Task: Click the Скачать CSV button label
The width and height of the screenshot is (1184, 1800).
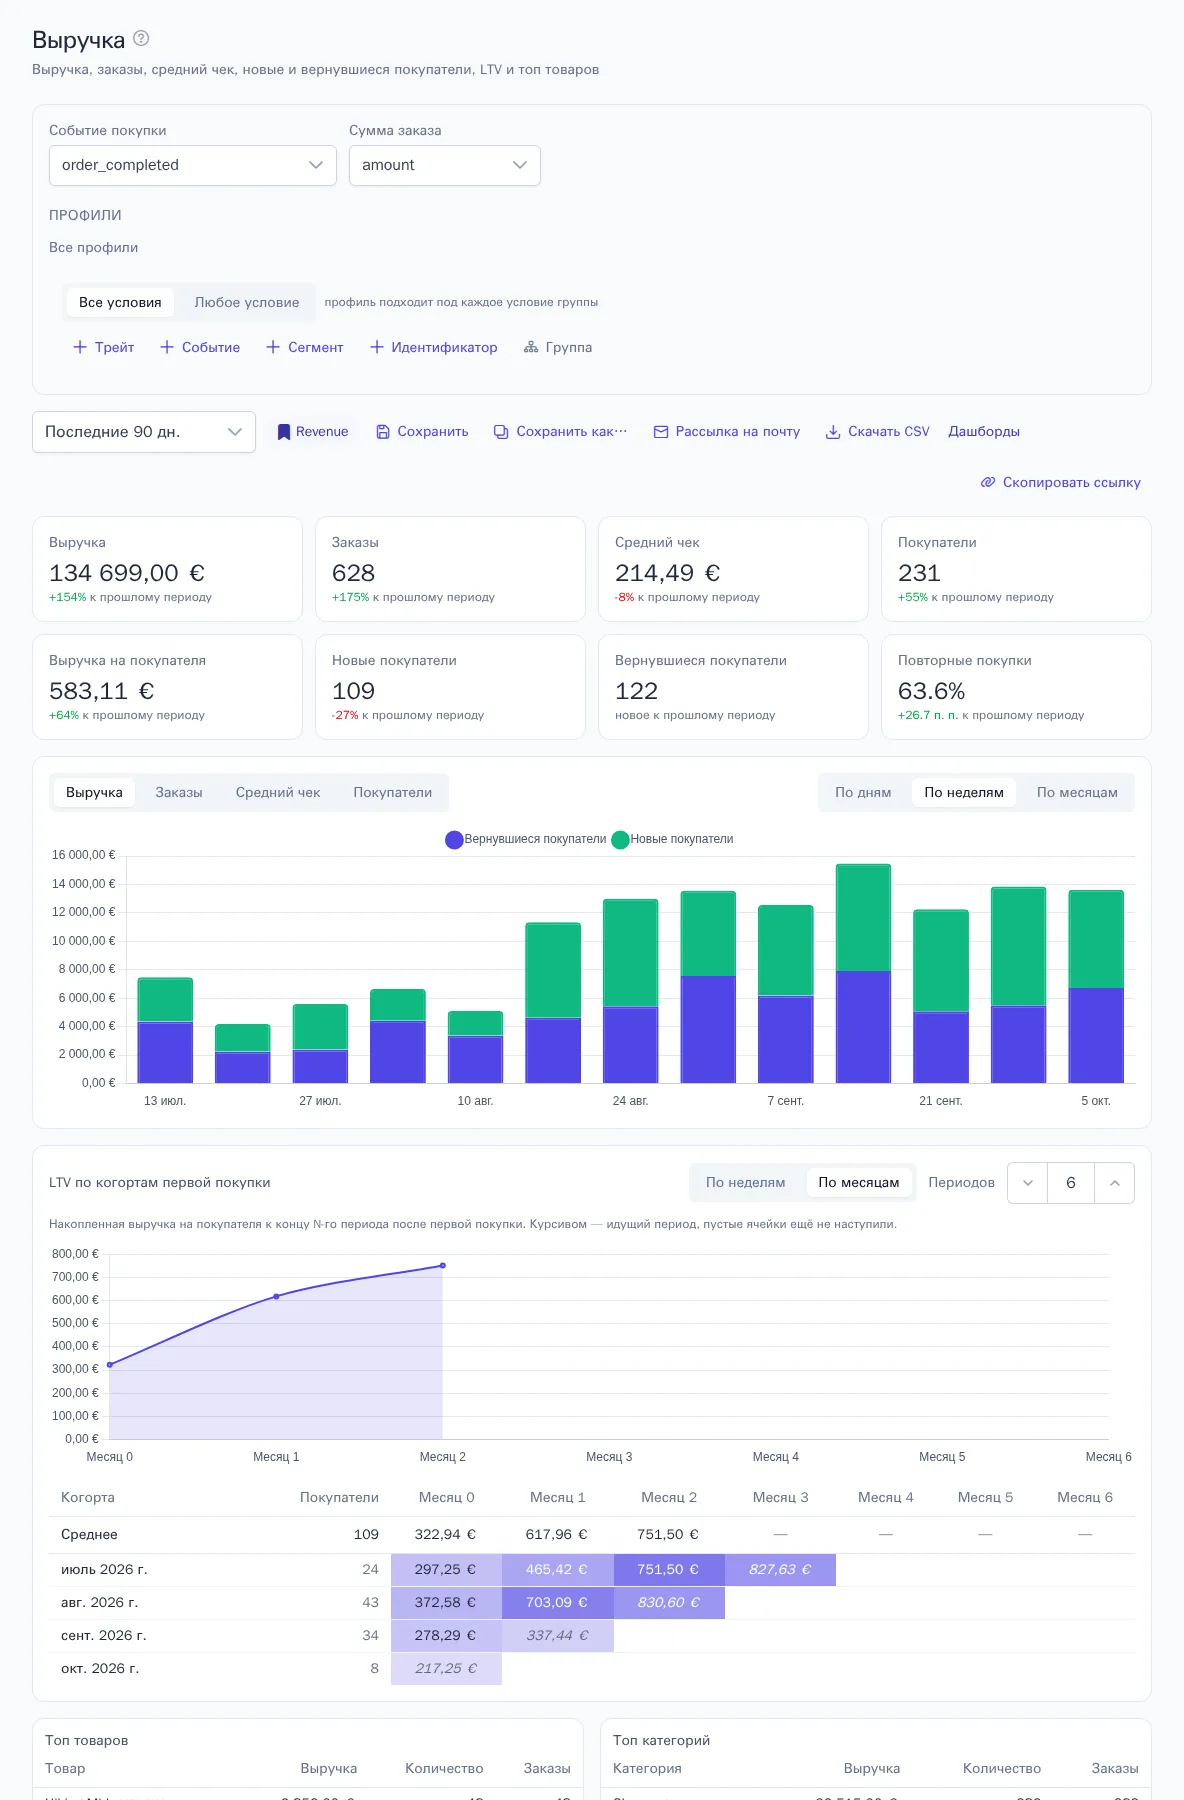Action: point(889,432)
